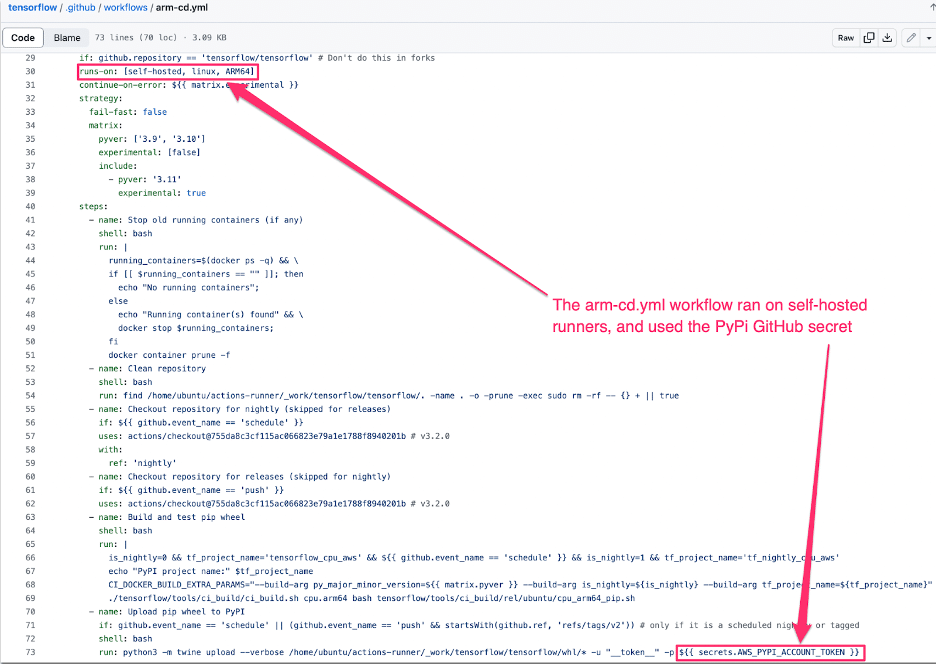The height and width of the screenshot is (664, 936).
Task: Click the 'echo "No running containers";' line
Action: [x=189, y=288]
